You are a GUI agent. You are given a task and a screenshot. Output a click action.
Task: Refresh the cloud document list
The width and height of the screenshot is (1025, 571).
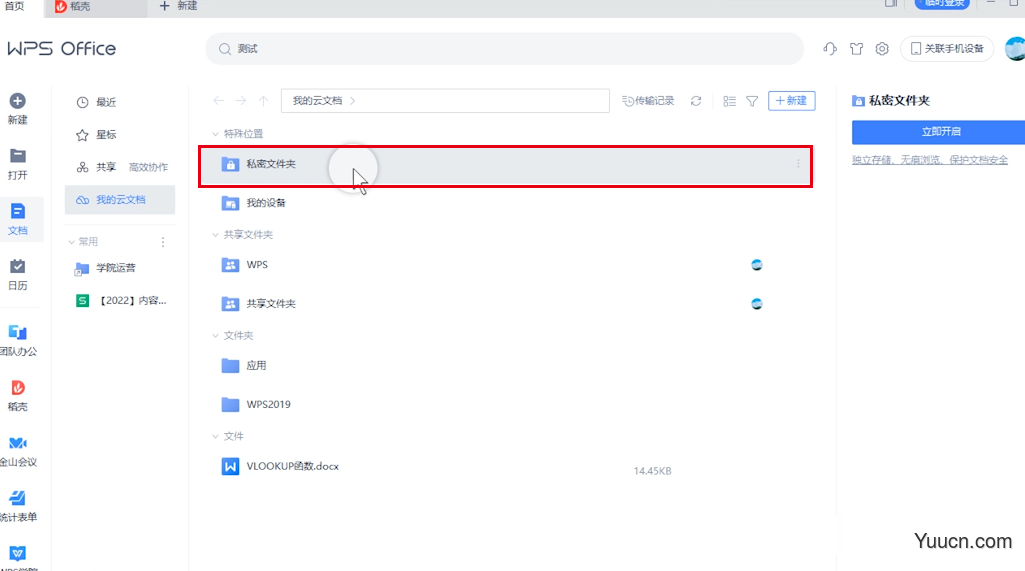696,101
